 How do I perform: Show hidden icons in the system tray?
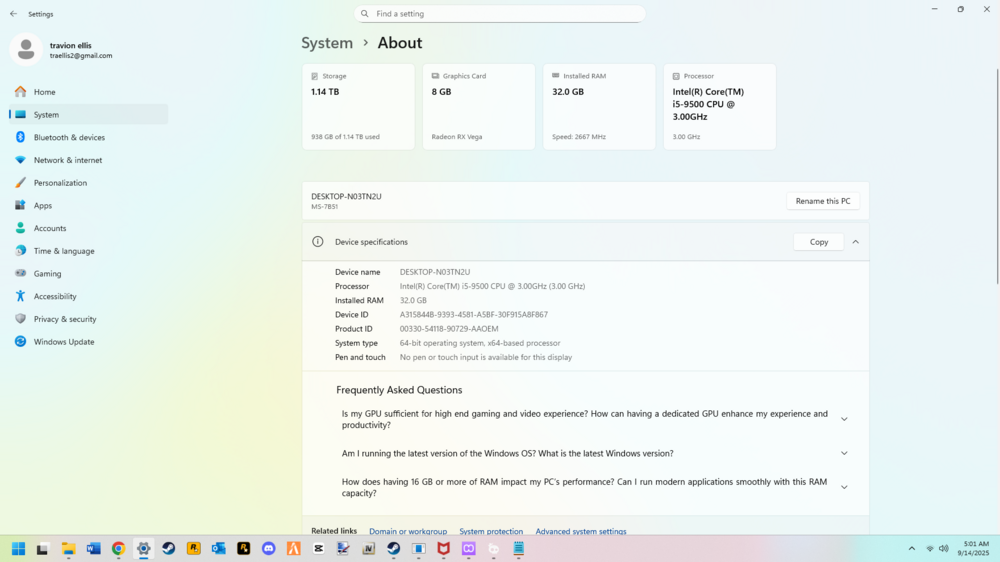coord(911,549)
